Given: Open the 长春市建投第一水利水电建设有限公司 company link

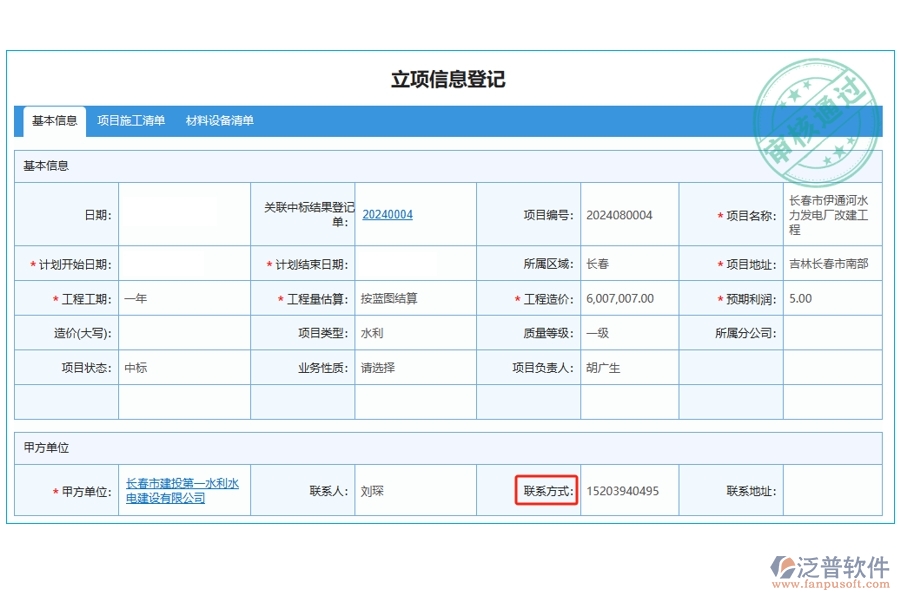Looking at the screenshot, I should pyautogui.click(x=184, y=489).
